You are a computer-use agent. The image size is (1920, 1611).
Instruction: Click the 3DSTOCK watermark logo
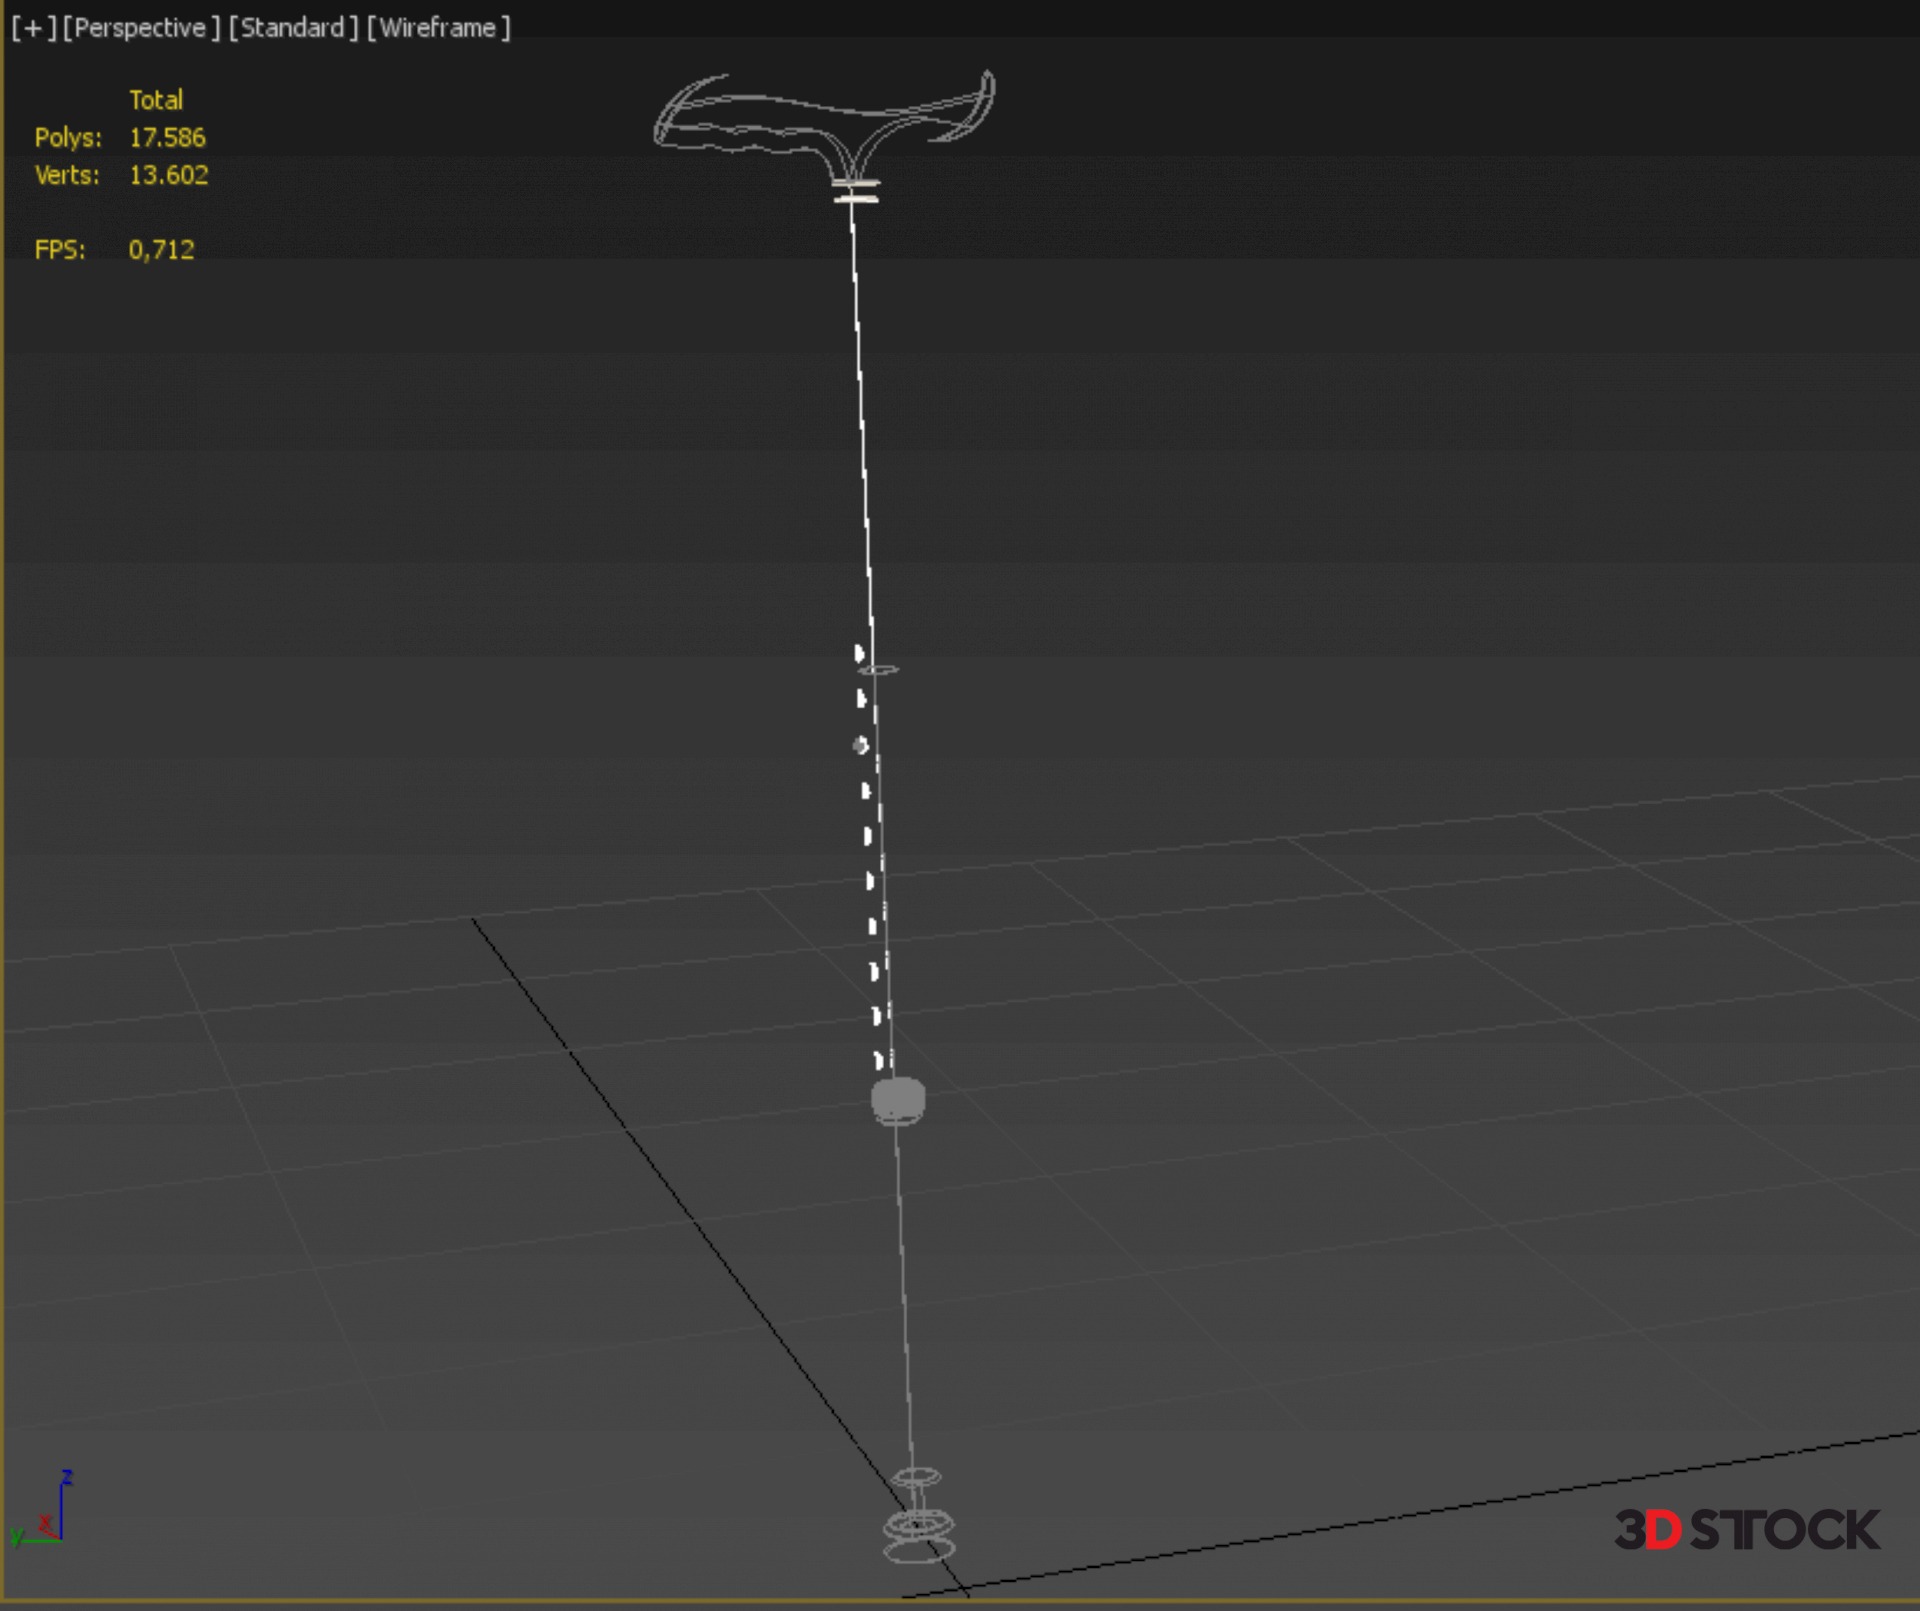(1746, 1530)
